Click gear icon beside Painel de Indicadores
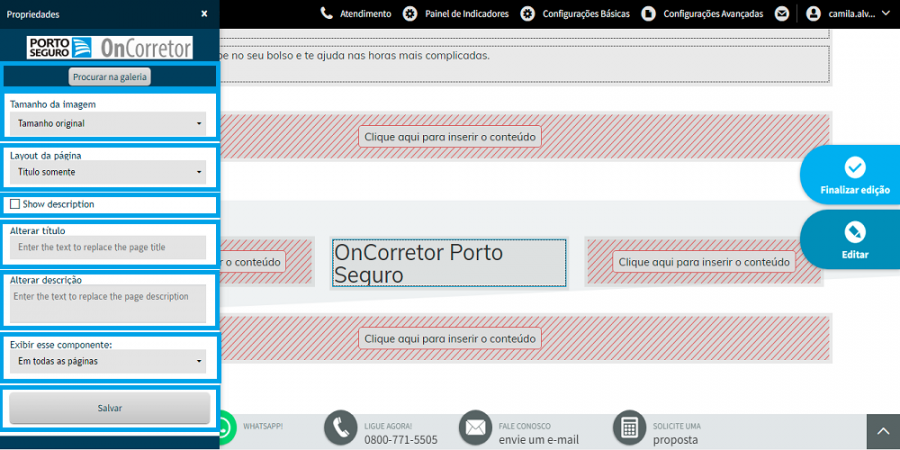 (410, 14)
